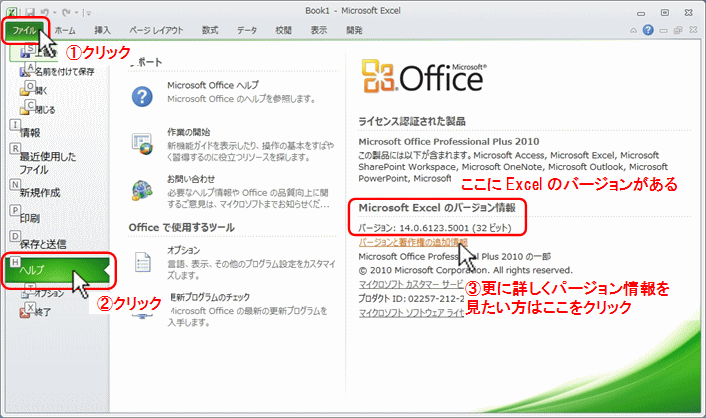Switch to the ホーム ribbon tab
The width and height of the screenshot is (706, 418).
pos(65,31)
